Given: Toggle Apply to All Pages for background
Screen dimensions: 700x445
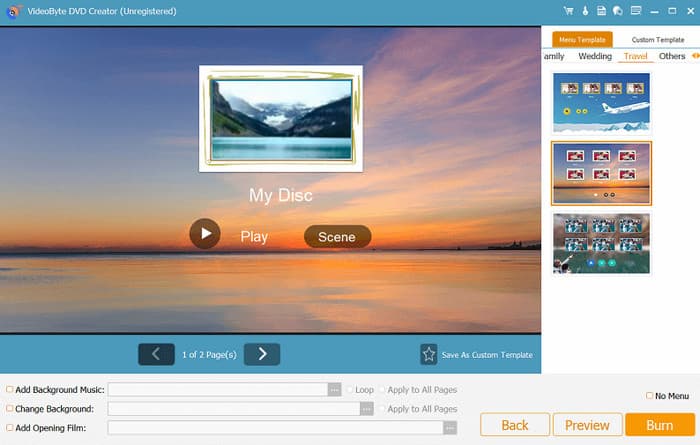Looking at the screenshot, I should (x=382, y=408).
